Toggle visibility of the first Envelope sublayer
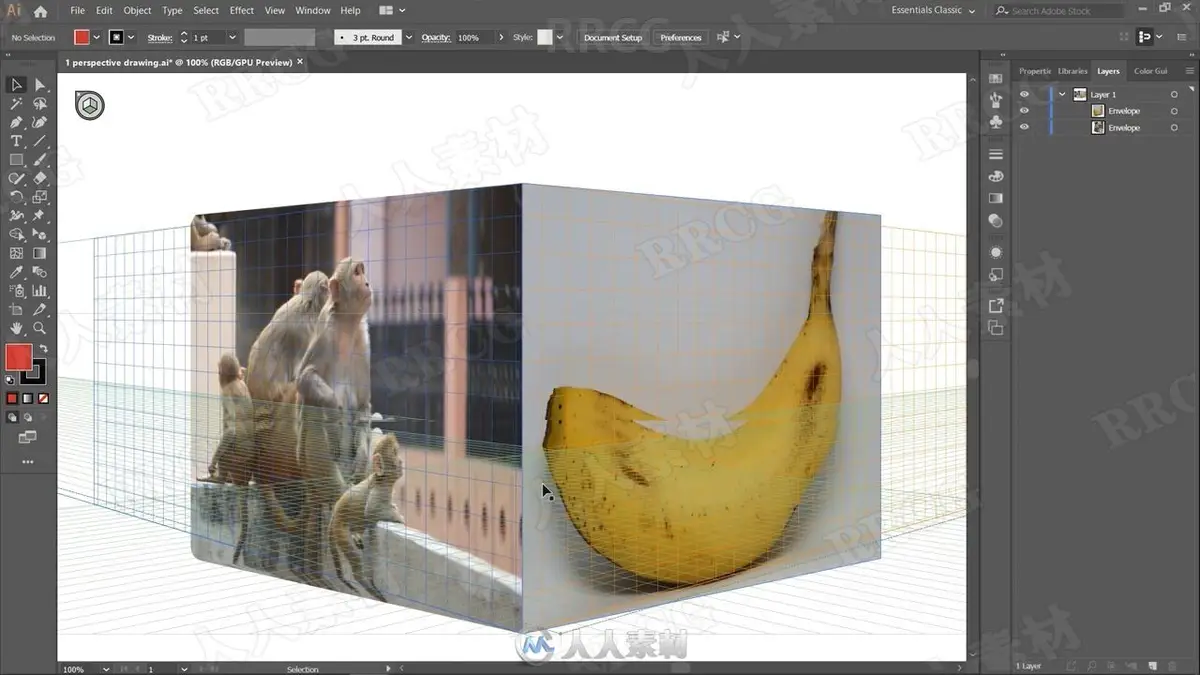 tap(1024, 111)
